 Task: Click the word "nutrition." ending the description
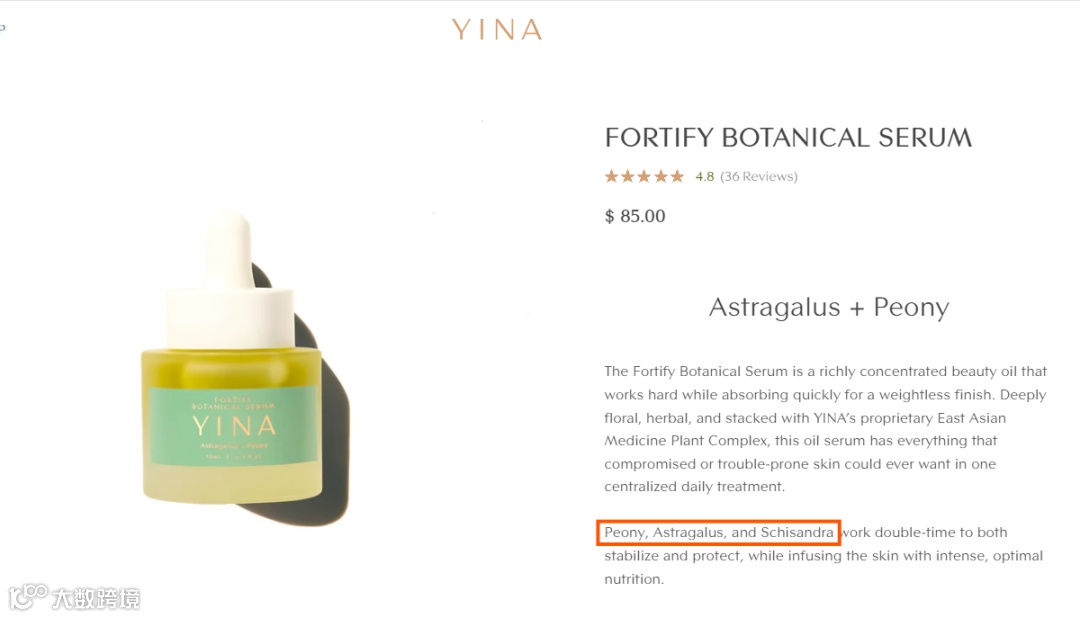pyautogui.click(x=634, y=579)
